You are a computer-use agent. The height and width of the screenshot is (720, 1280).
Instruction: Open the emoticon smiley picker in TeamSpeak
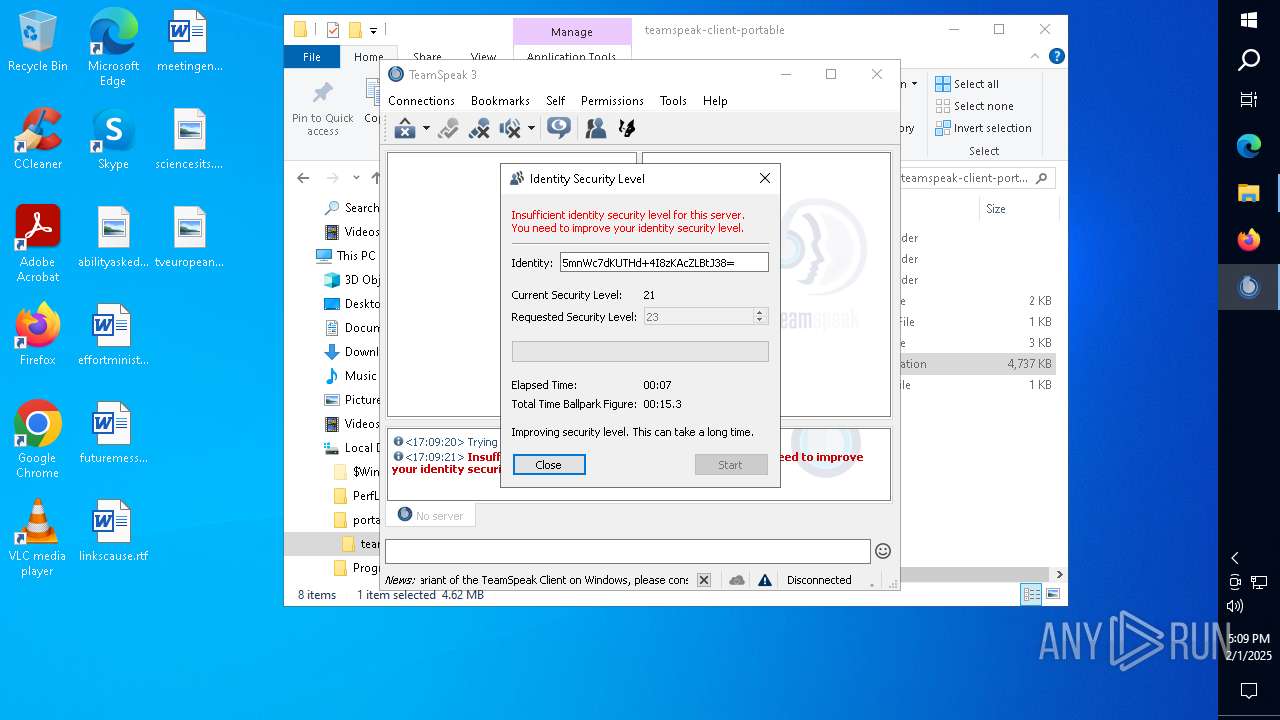(883, 551)
